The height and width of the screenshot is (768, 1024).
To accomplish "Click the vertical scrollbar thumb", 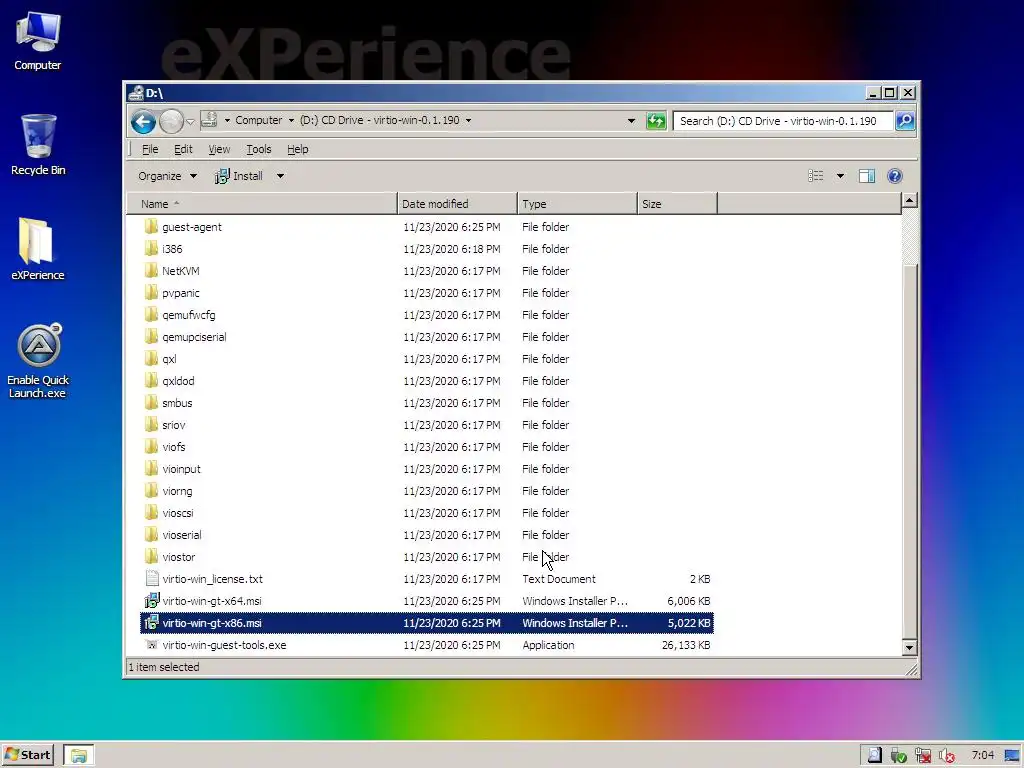I will tap(910, 451).
